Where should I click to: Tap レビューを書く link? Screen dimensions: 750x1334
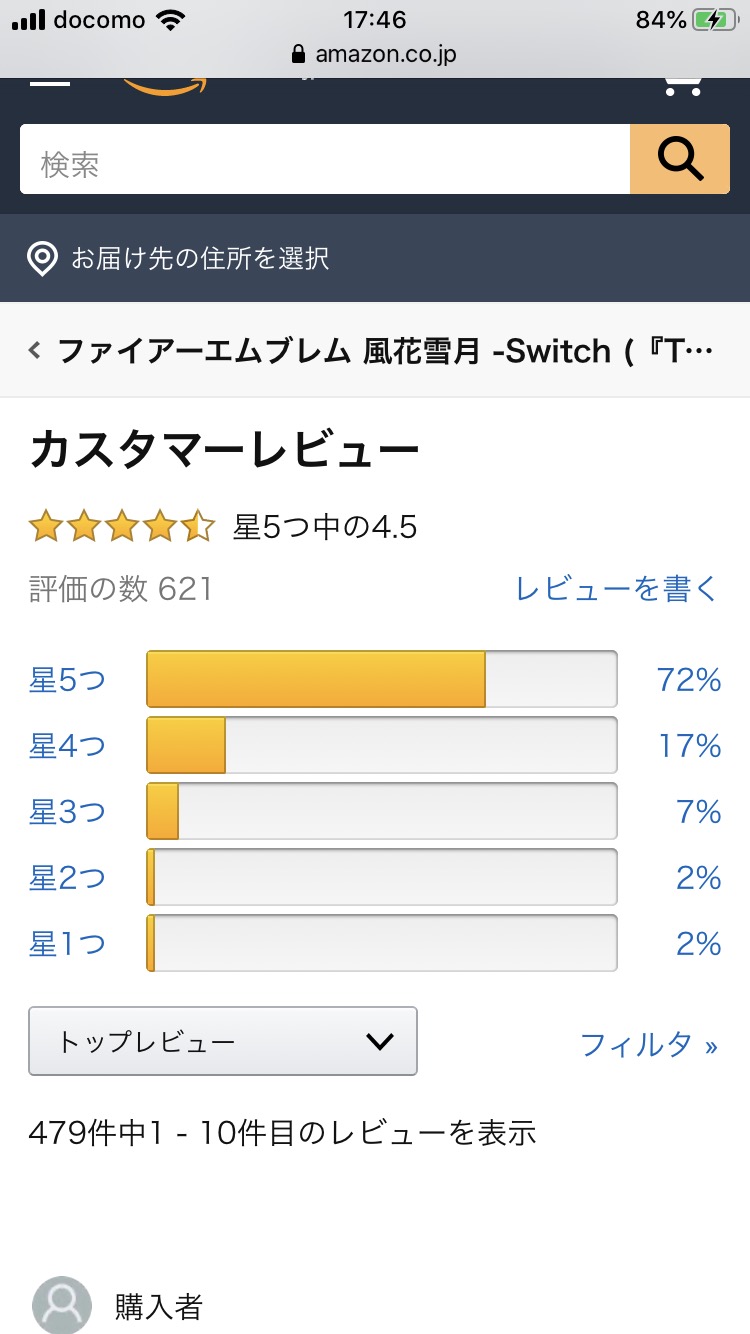click(616, 589)
